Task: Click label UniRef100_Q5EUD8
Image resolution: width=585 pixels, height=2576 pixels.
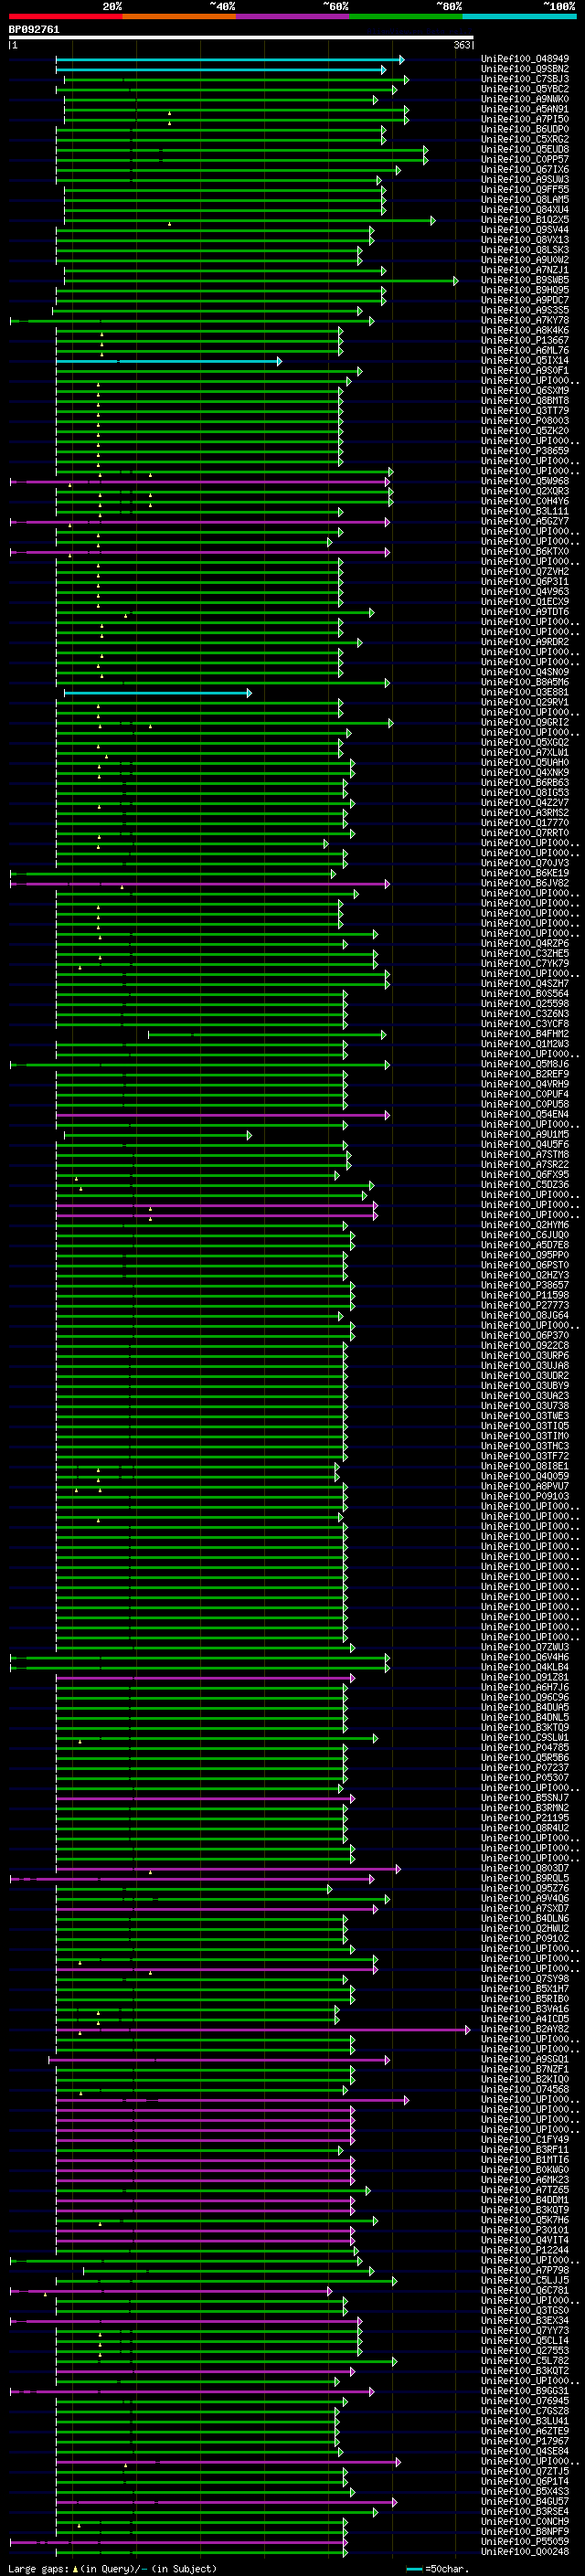Action: tap(525, 149)
